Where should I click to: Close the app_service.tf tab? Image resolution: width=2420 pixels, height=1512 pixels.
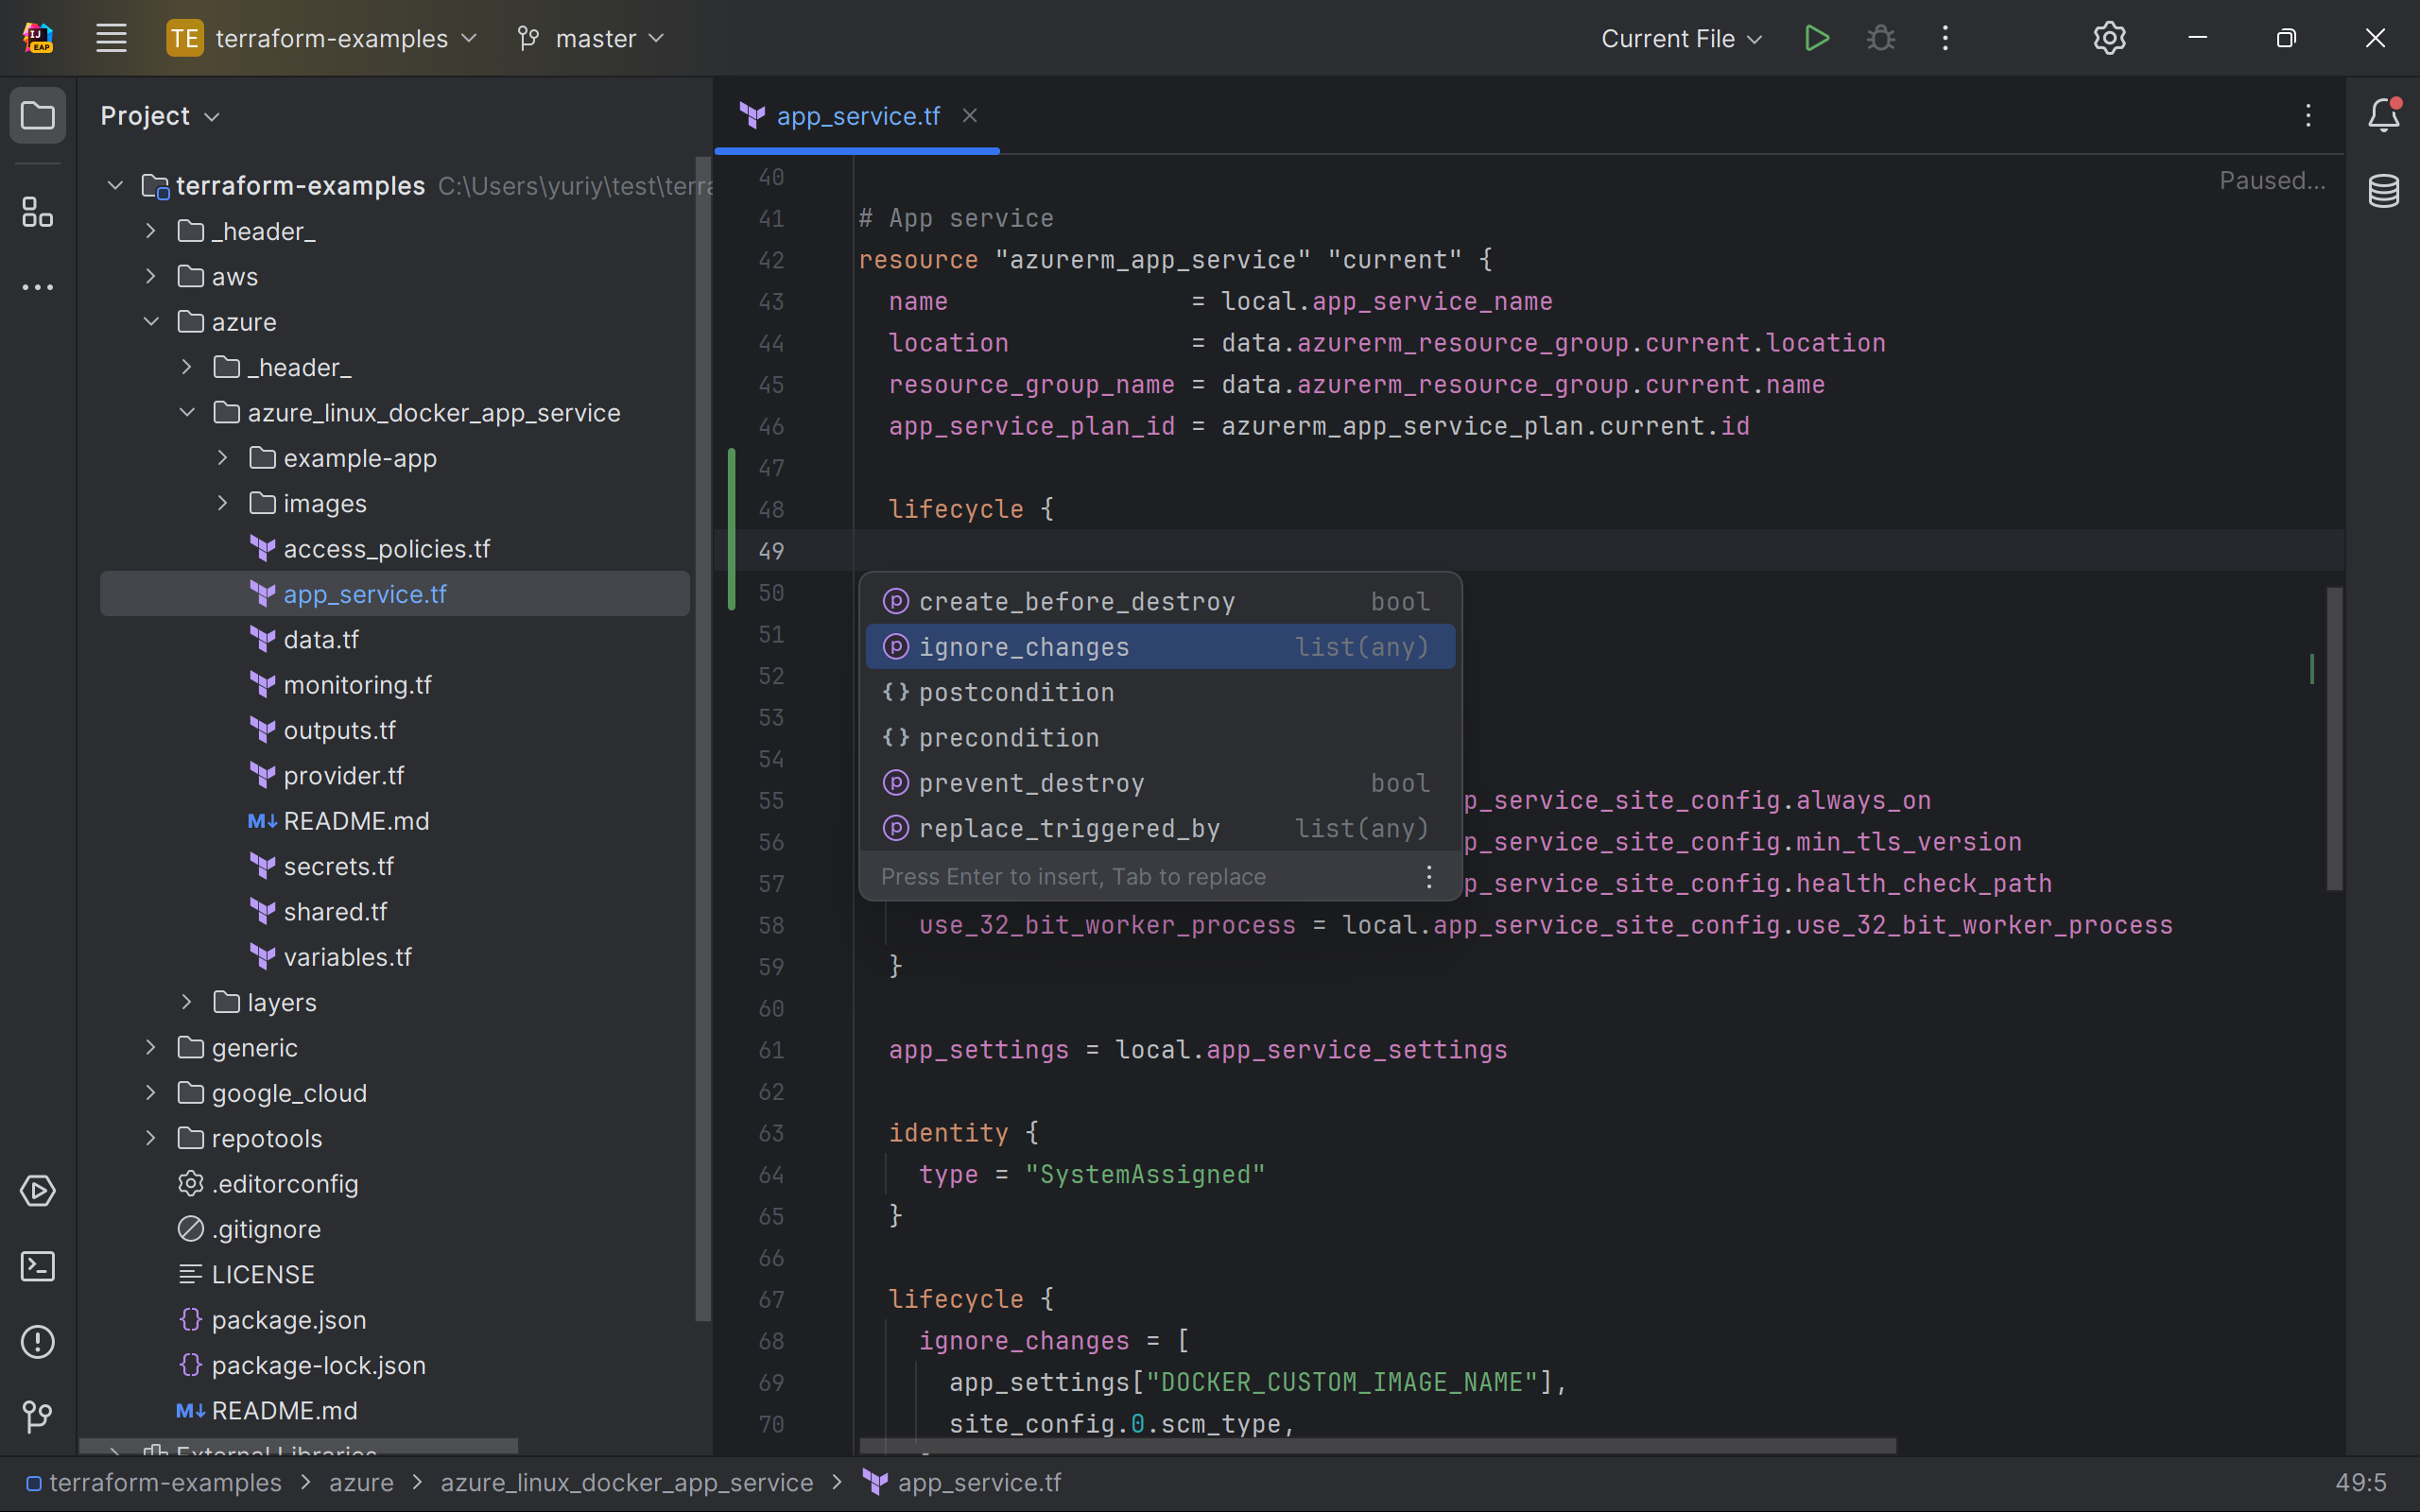click(x=969, y=116)
